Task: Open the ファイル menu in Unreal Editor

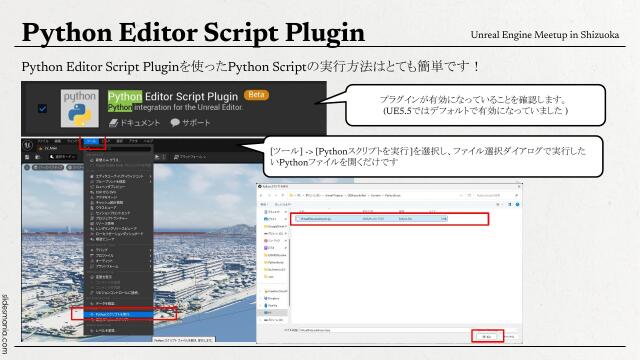Action: pos(43,141)
